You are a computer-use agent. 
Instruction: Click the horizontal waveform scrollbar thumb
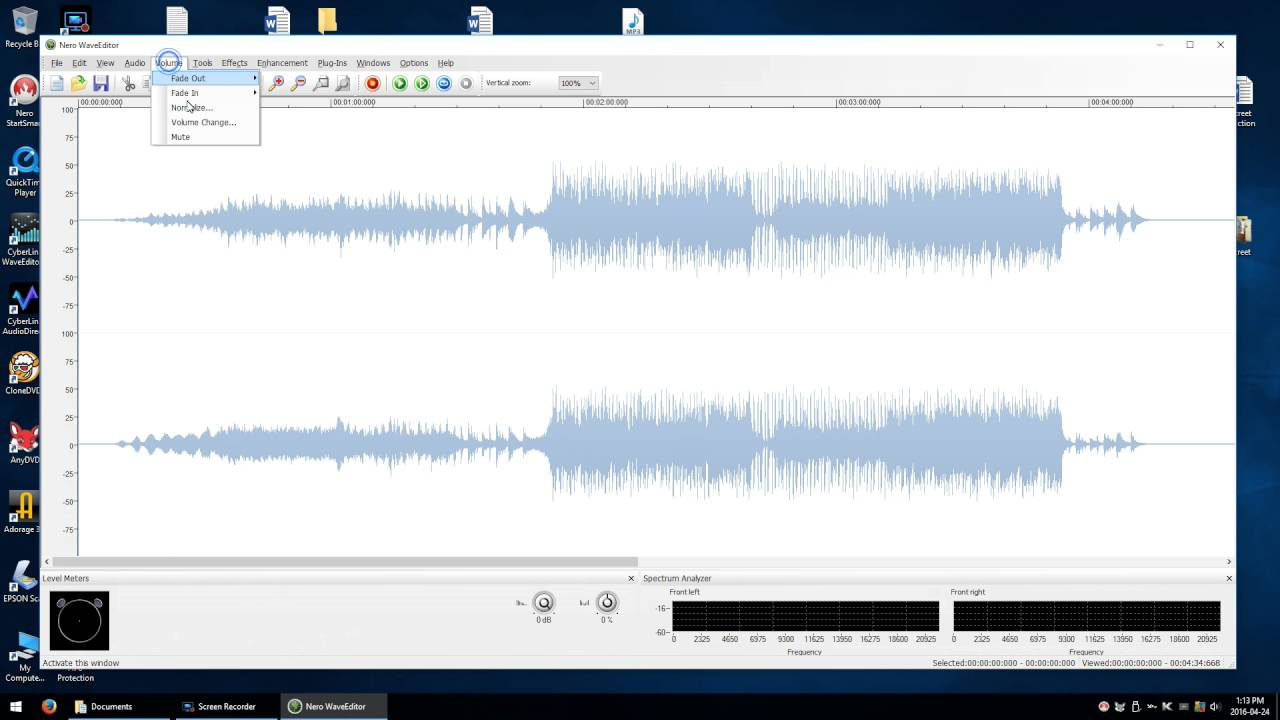345,562
